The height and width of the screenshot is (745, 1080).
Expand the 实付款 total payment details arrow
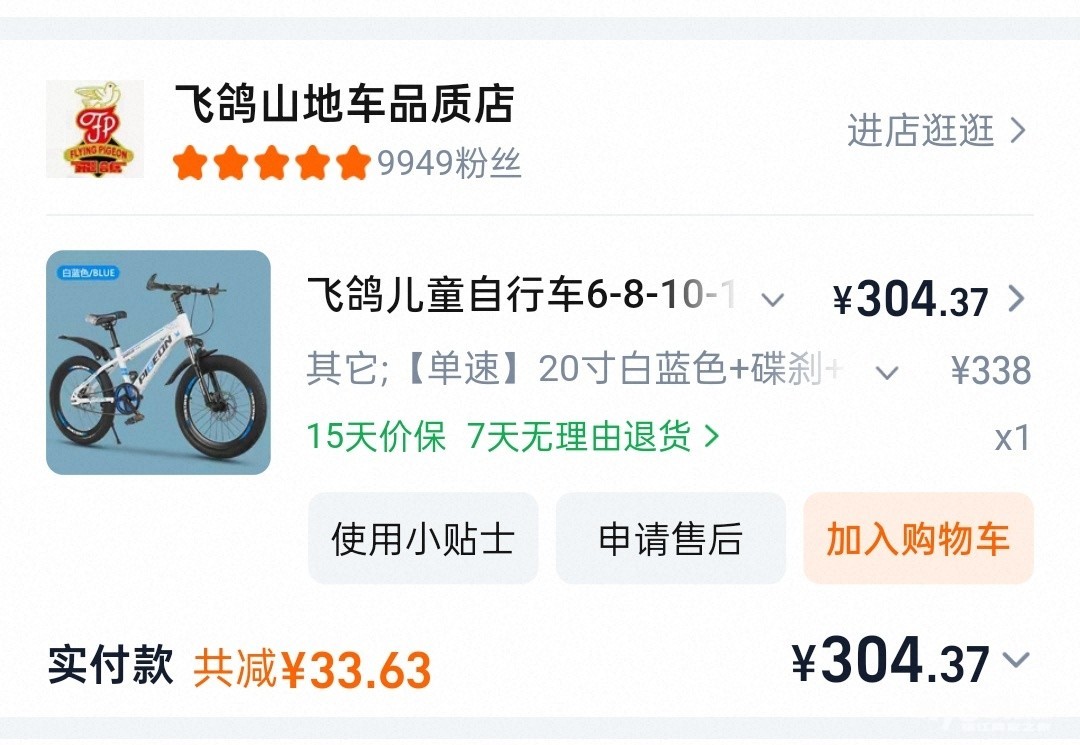pyautogui.click(x=1016, y=660)
